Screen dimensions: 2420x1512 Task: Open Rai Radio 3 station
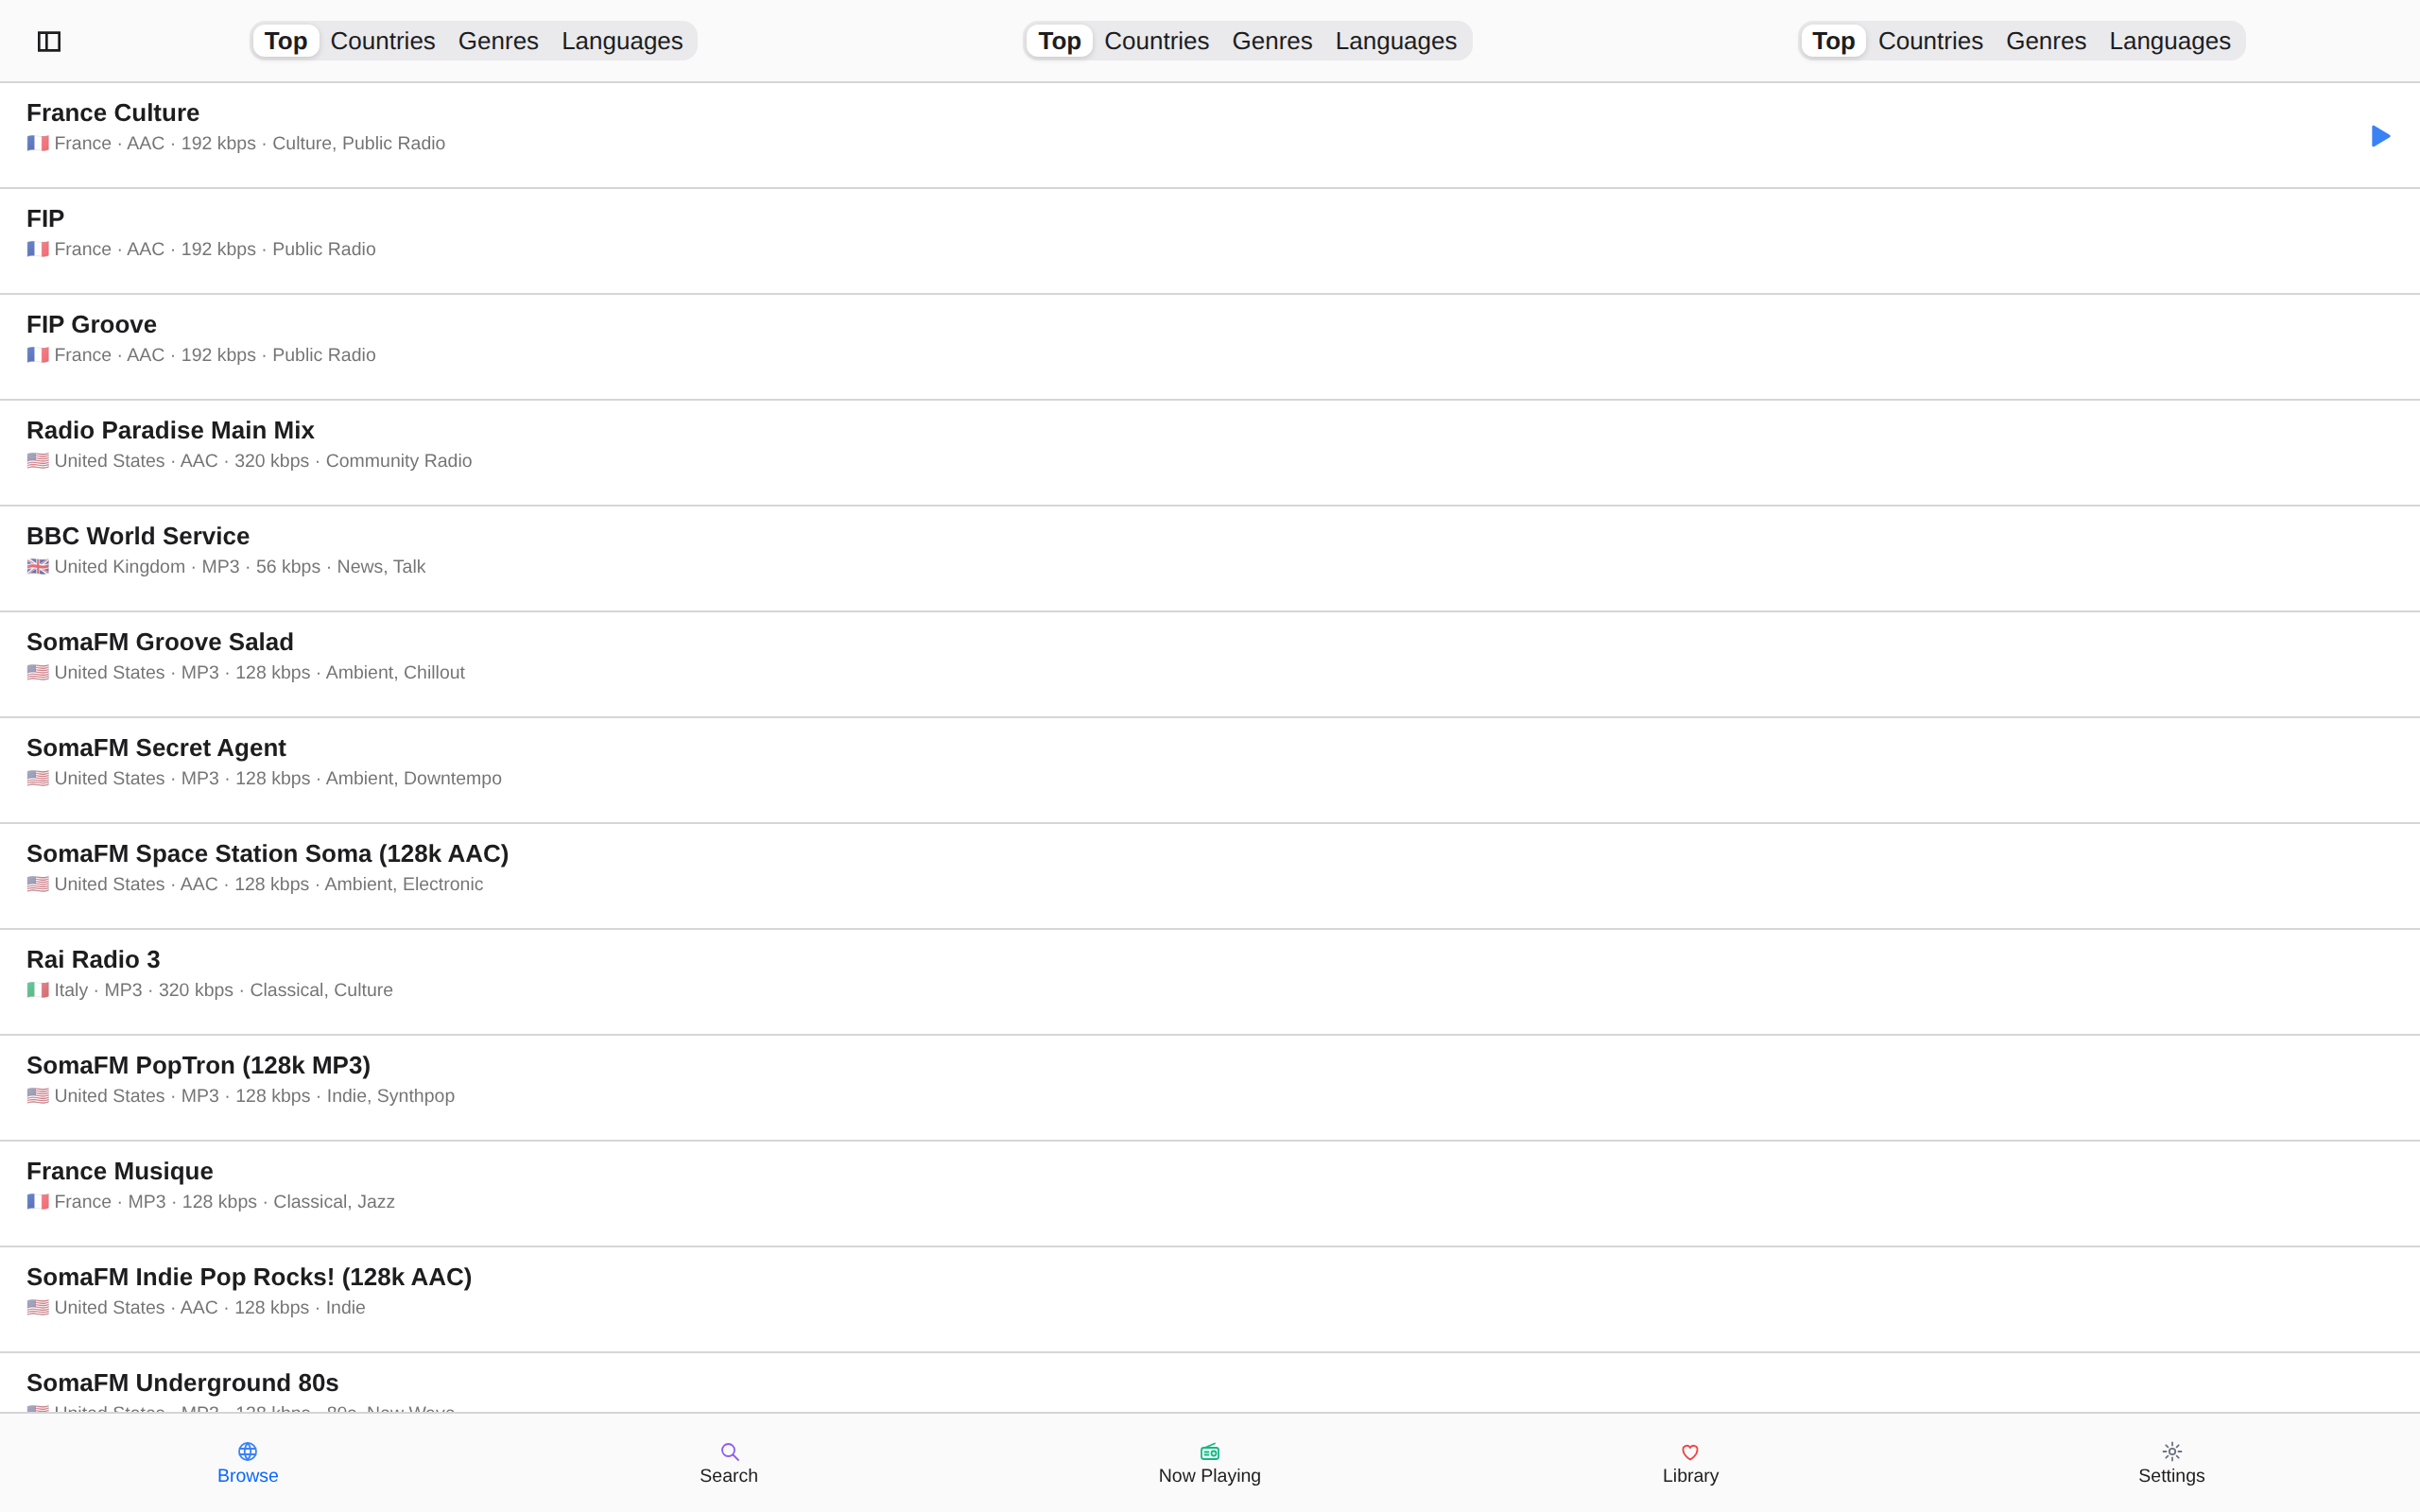click(x=1210, y=983)
